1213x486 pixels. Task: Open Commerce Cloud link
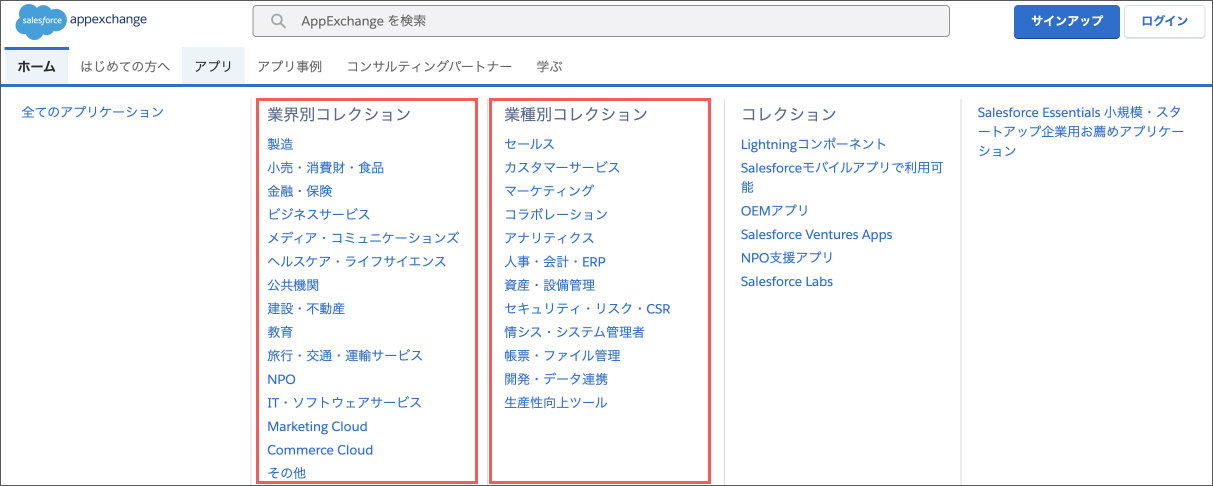click(320, 450)
